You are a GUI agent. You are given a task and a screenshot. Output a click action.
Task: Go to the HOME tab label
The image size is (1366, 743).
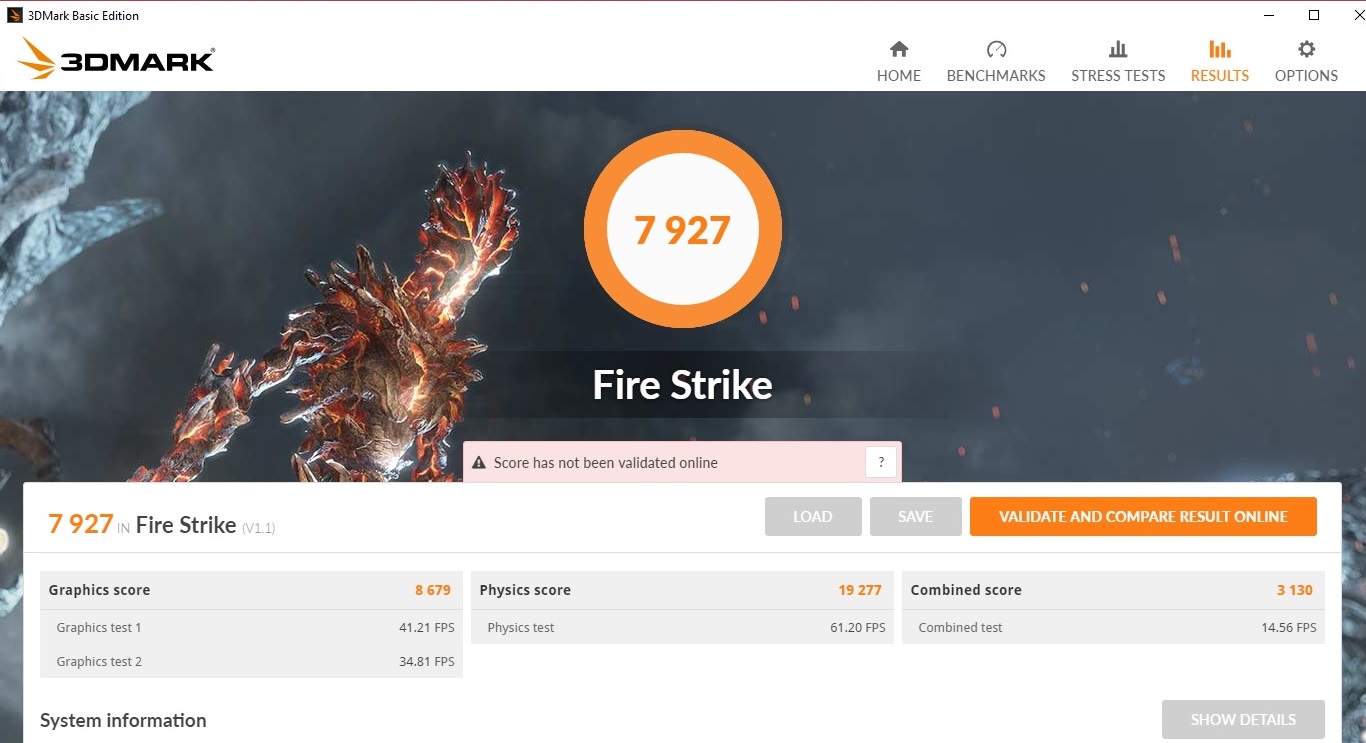click(x=899, y=76)
